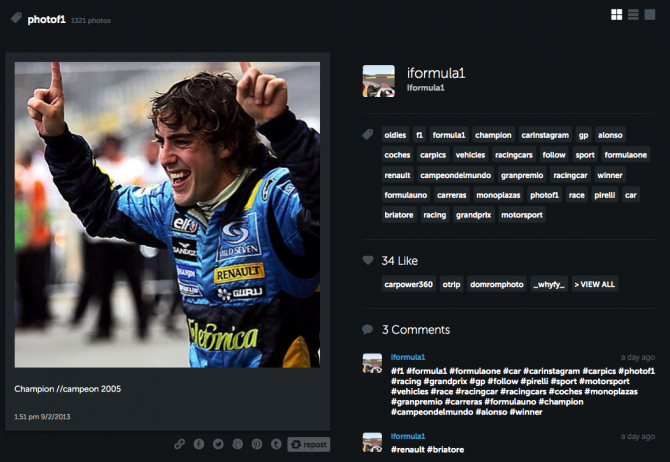Click avatar beside the first comment
670x462 pixels.
tap(372, 363)
